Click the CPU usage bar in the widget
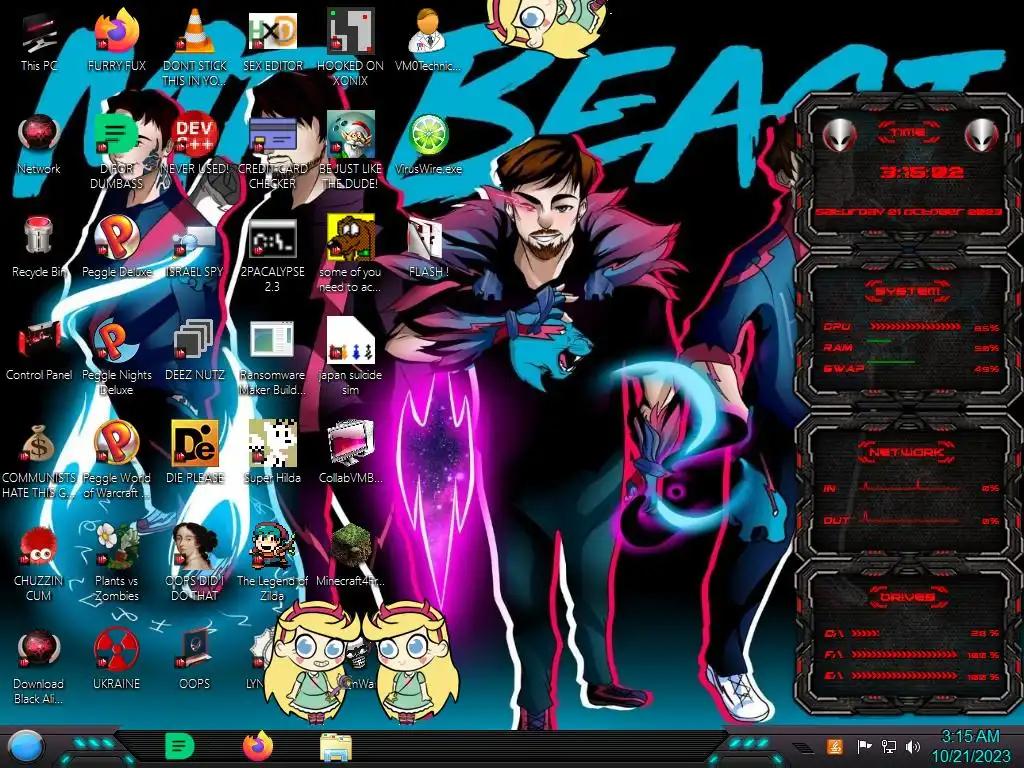 point(915,327)
